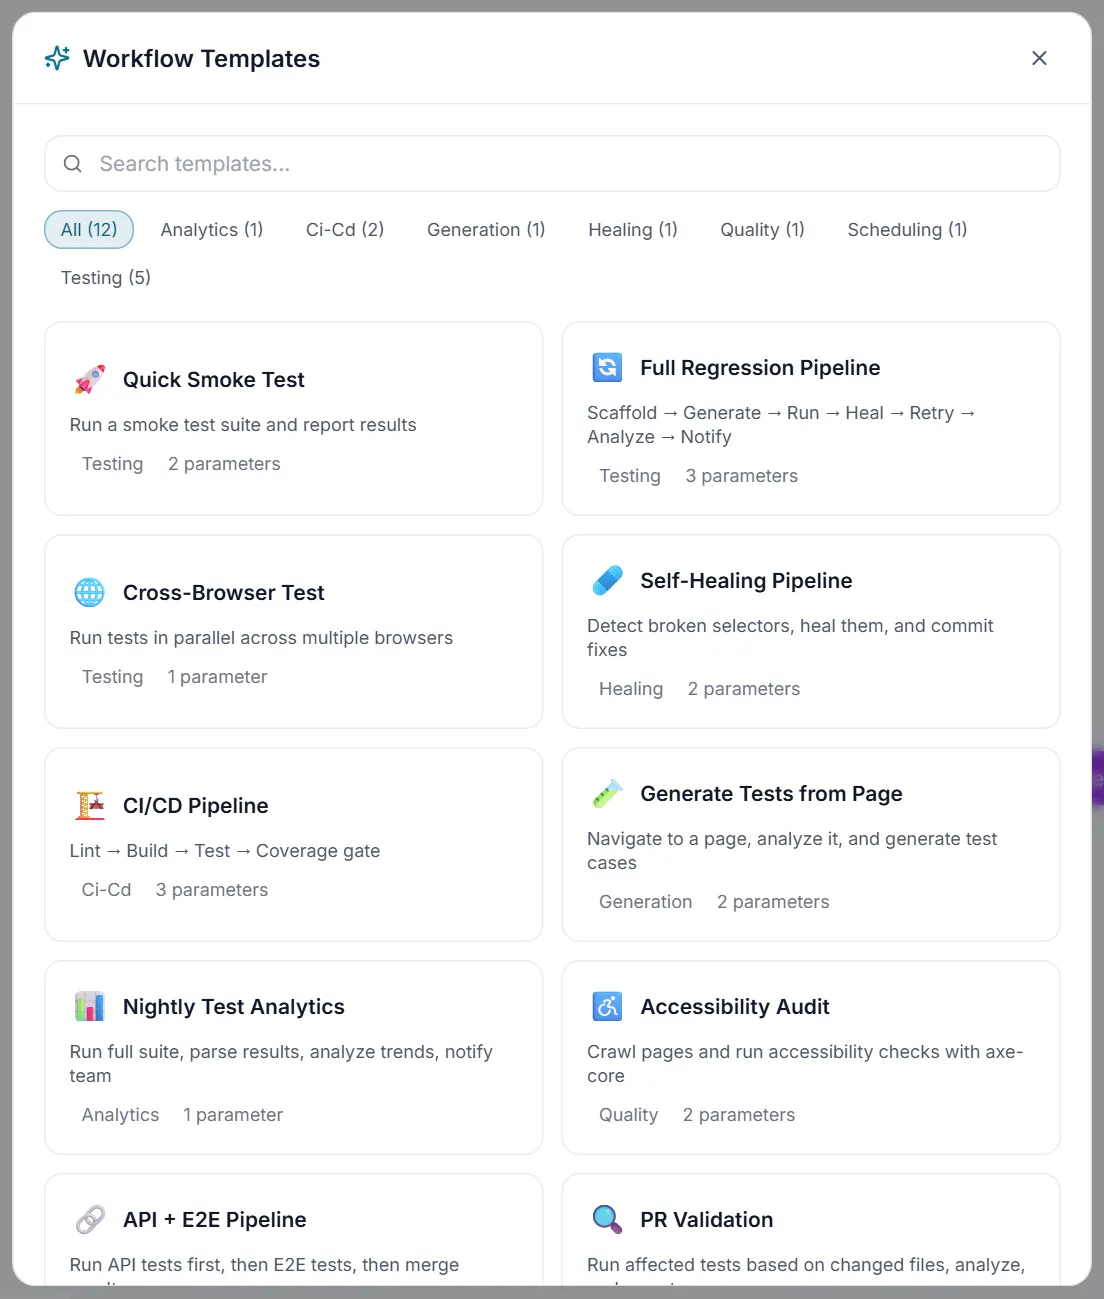The width and height of the screenshot is (1104, 1299).
Task: Focus the Search templates input field
Action: click(552, 164)
